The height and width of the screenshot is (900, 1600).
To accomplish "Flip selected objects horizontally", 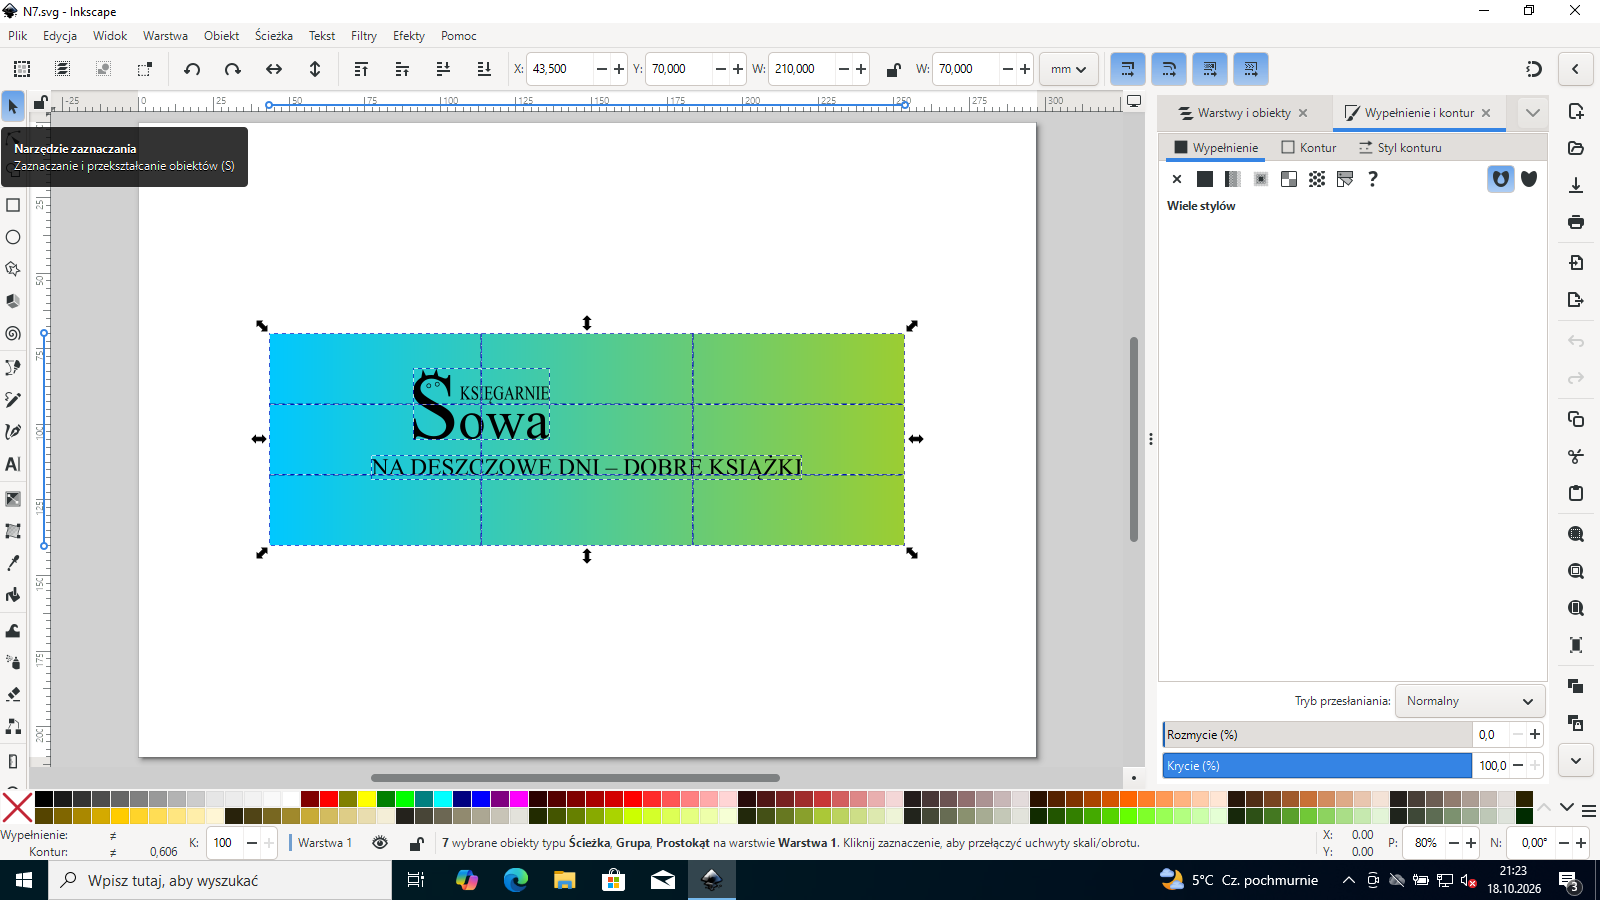I will click(273, 69).
